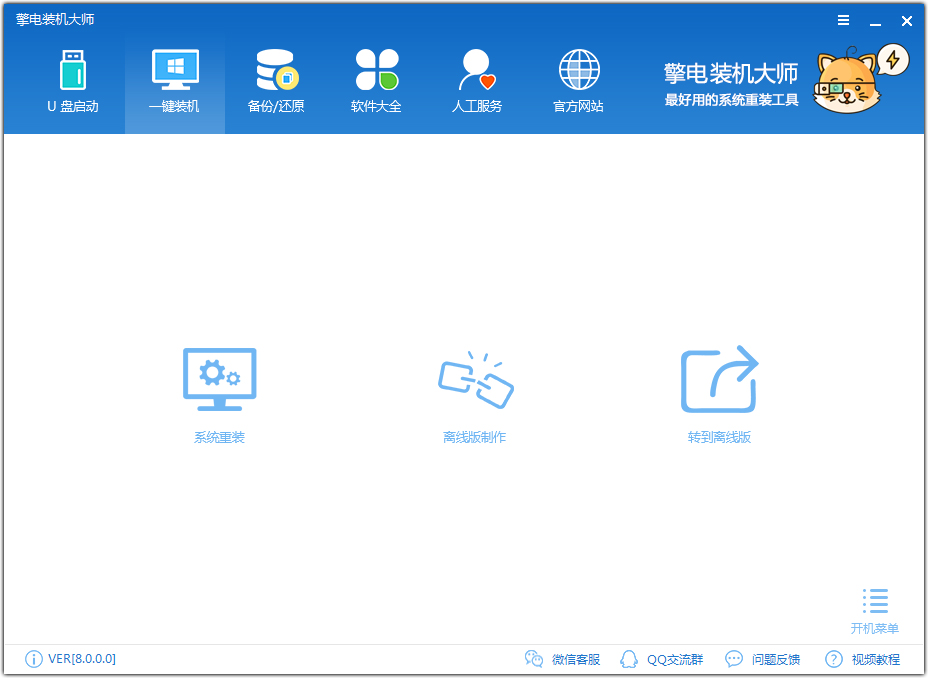Open the 开机菜单 list icon
Screen dimensions: 928x678
(875, 600)
